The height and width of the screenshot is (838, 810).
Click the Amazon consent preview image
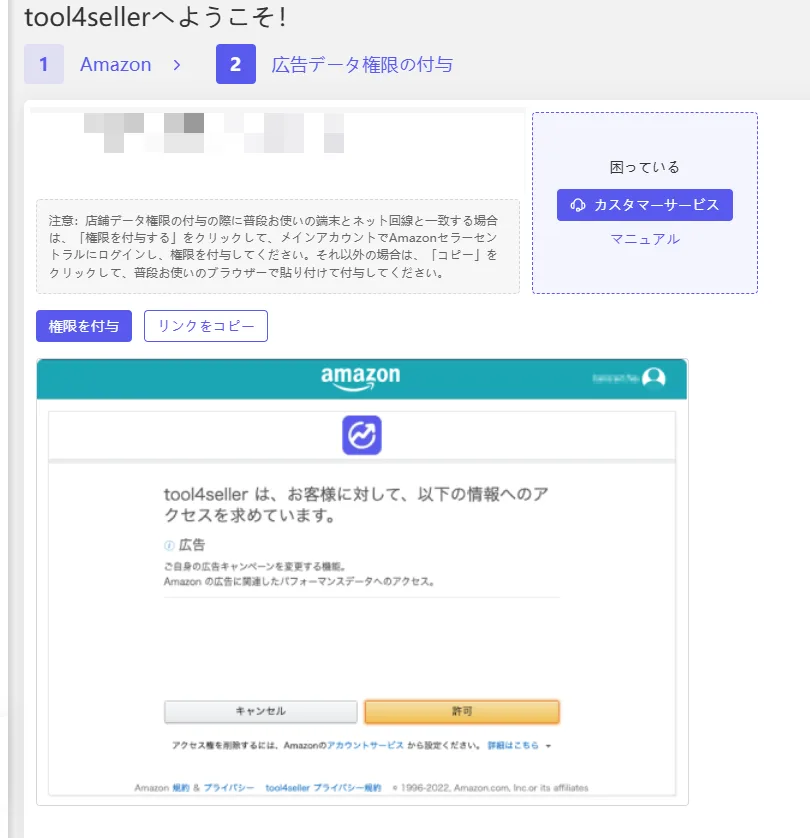click(x=362, y=582)
